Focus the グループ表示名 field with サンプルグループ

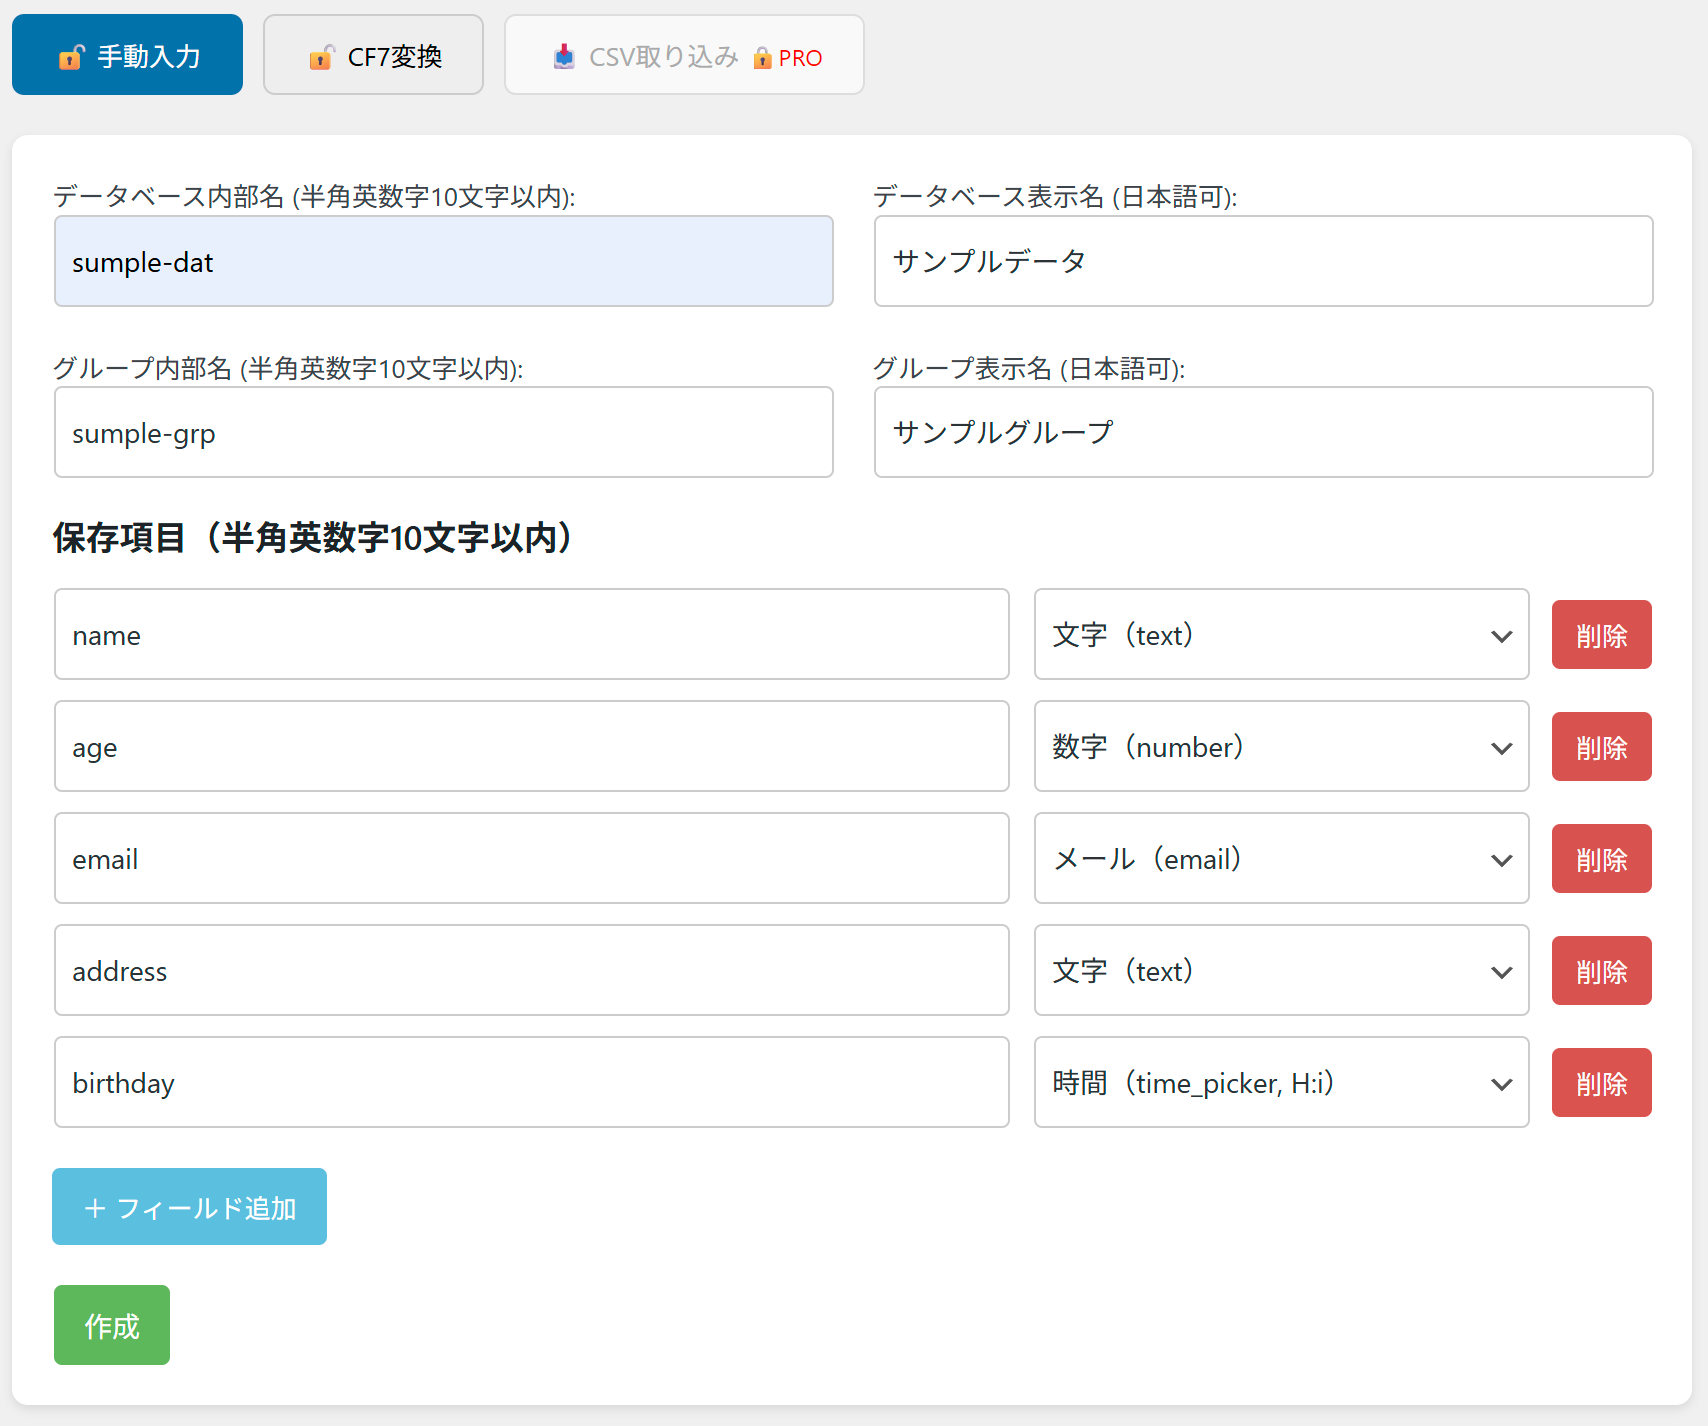1263,433
